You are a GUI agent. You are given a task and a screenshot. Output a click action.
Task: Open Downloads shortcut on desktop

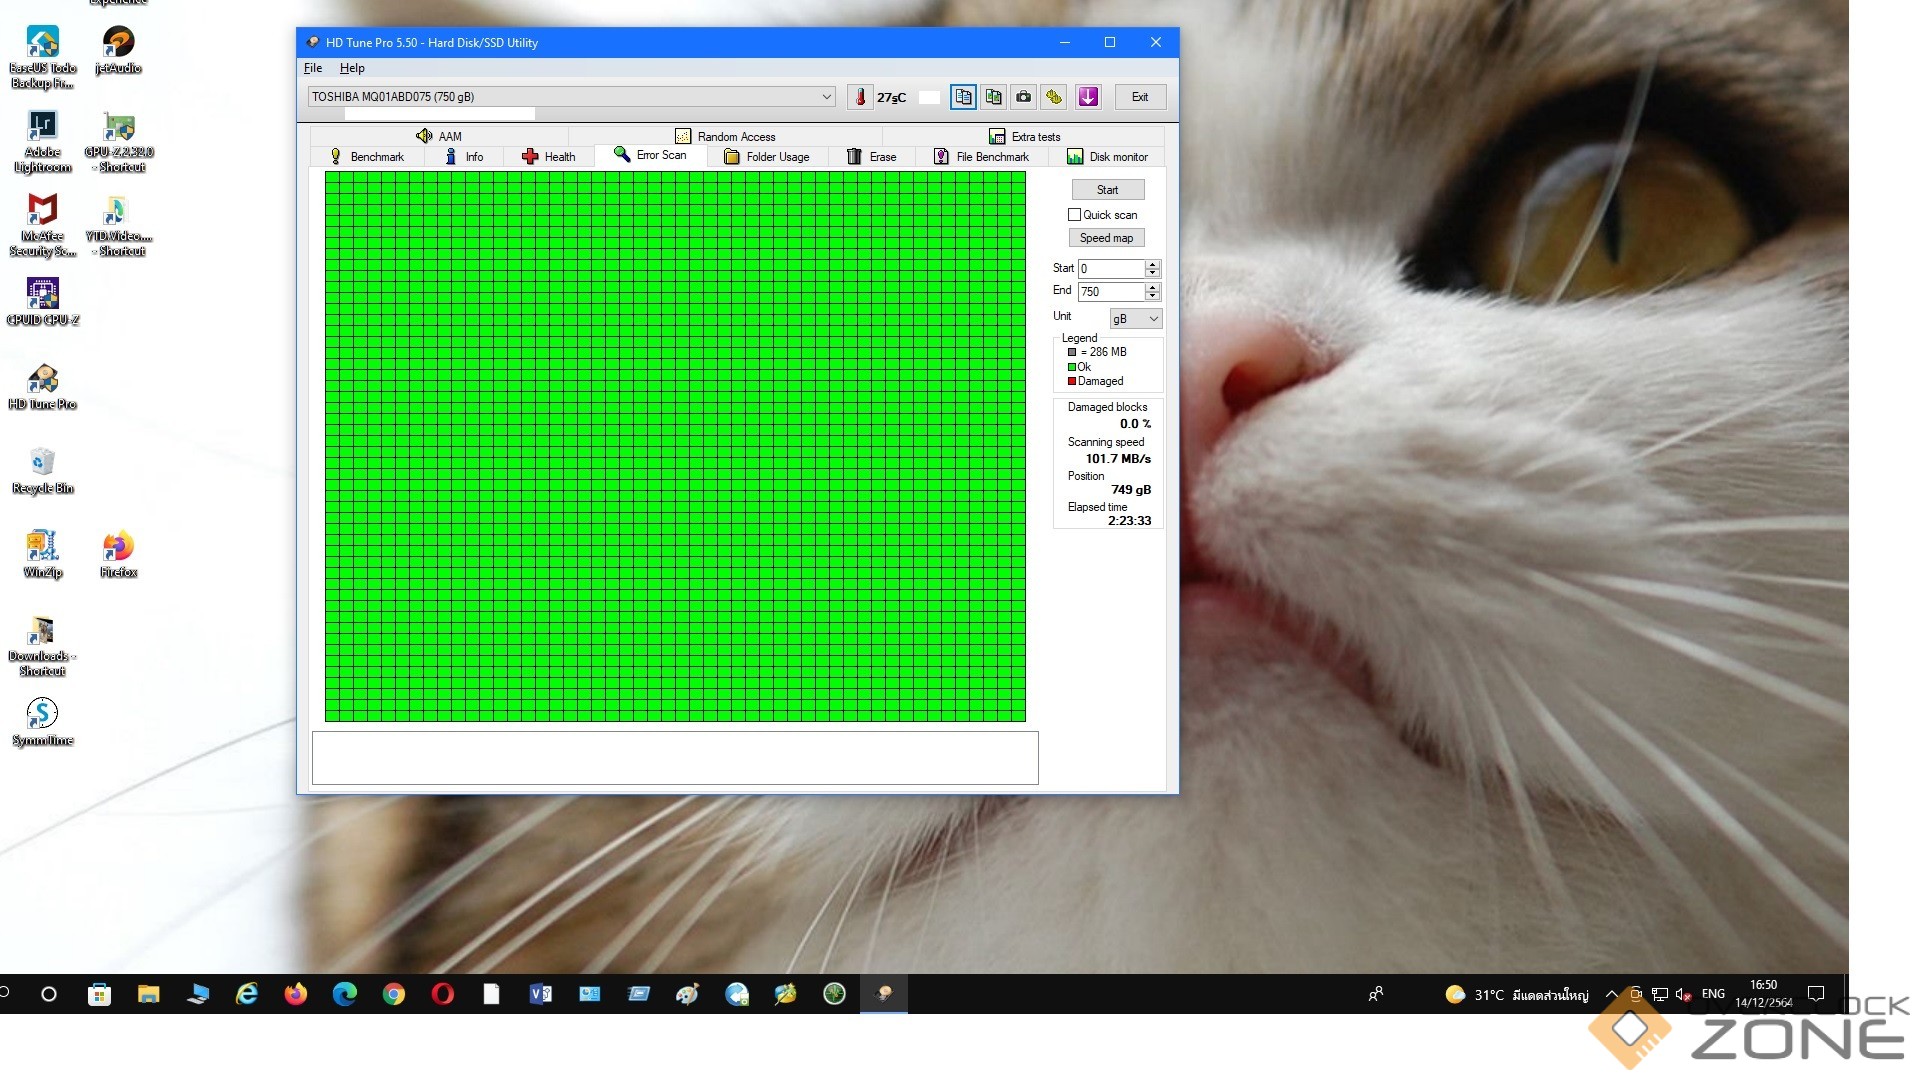click(42, 645)
